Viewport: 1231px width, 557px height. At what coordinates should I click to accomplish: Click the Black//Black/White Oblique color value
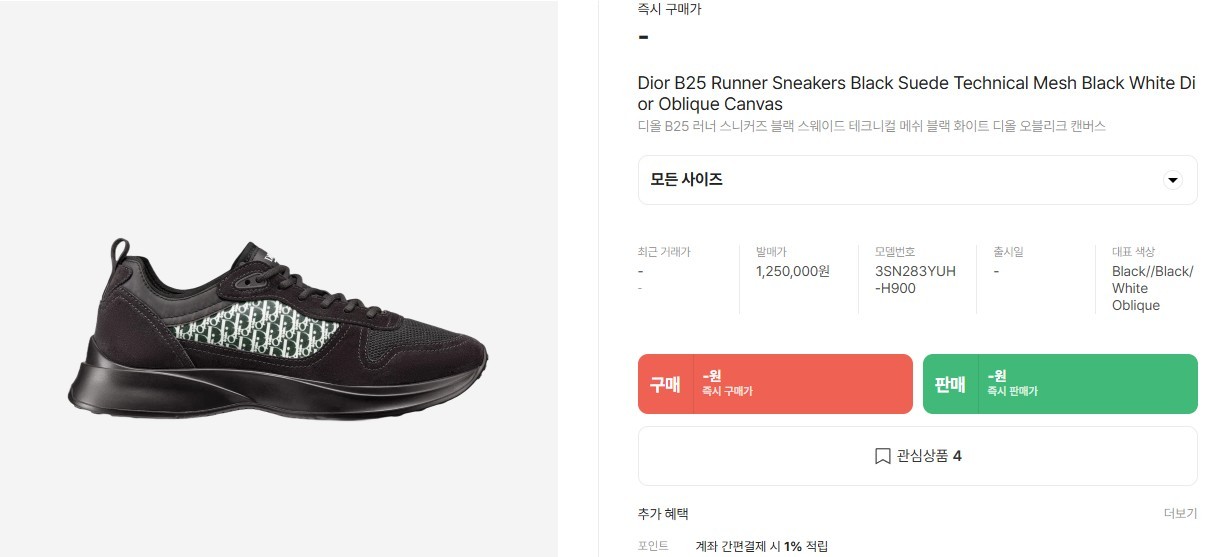coord(1152,288)
